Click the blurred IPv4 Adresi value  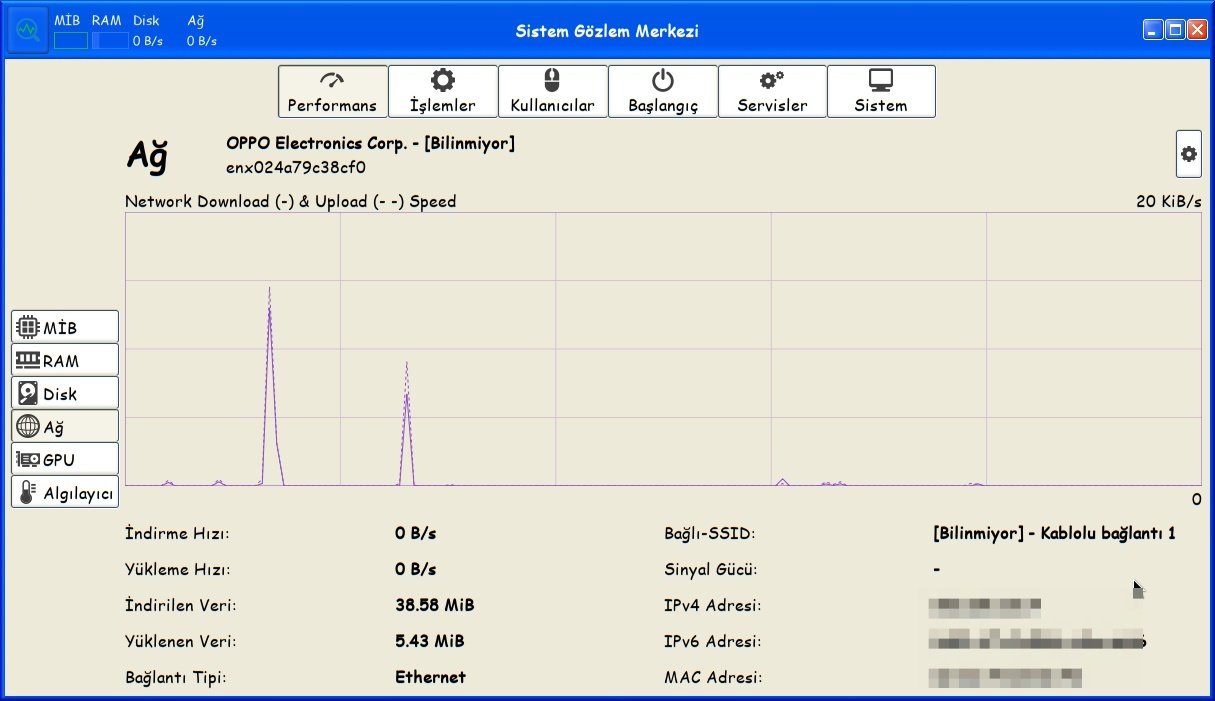(985, 605)
